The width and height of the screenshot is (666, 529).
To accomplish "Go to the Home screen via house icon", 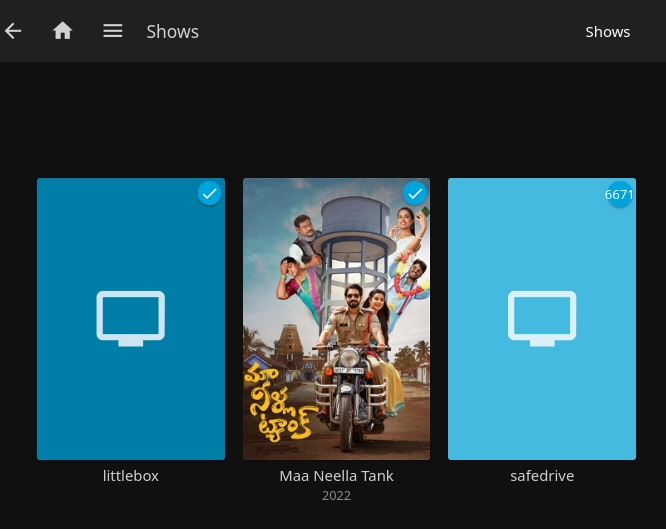I will 63,31.
